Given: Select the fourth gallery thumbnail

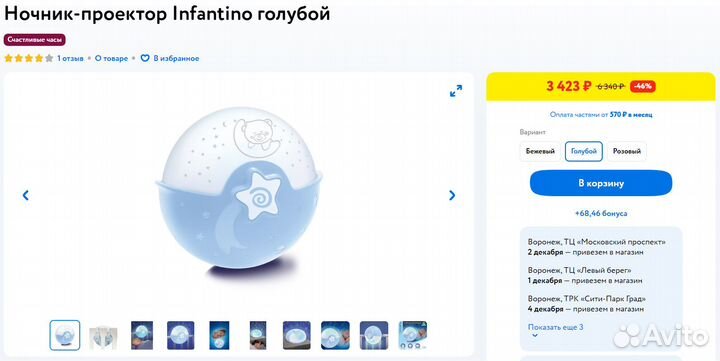Looking at the screenshot, I should pyautogui.click(x=180, y=335).
